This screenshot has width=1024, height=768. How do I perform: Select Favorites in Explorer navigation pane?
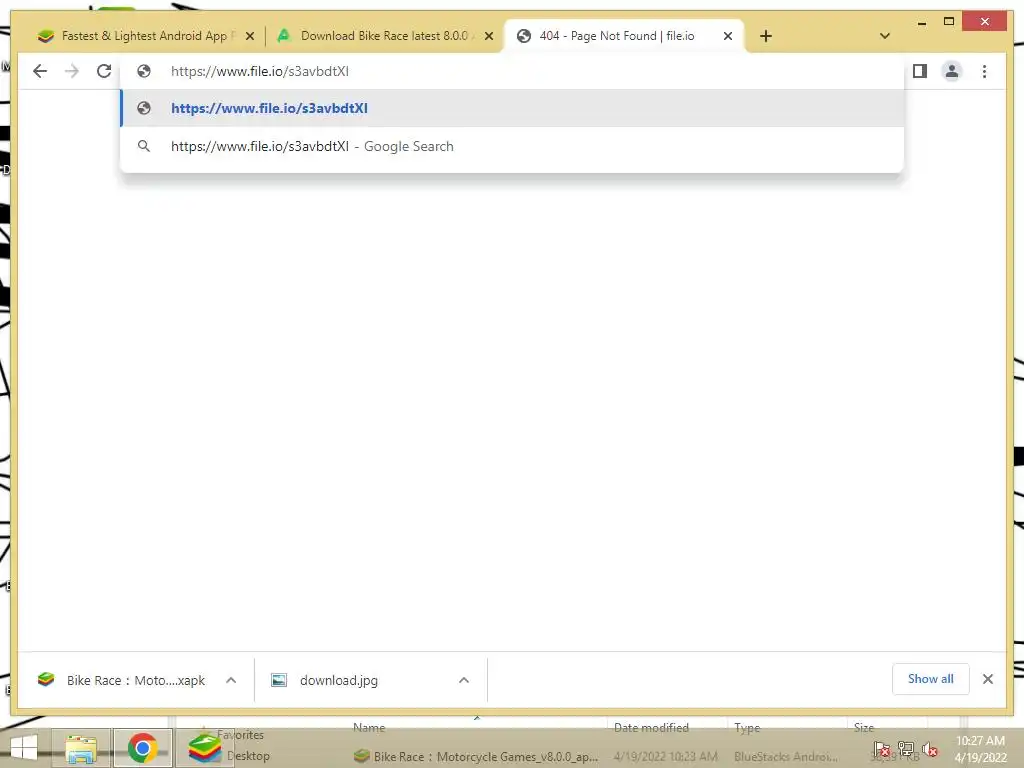point(240,735)
